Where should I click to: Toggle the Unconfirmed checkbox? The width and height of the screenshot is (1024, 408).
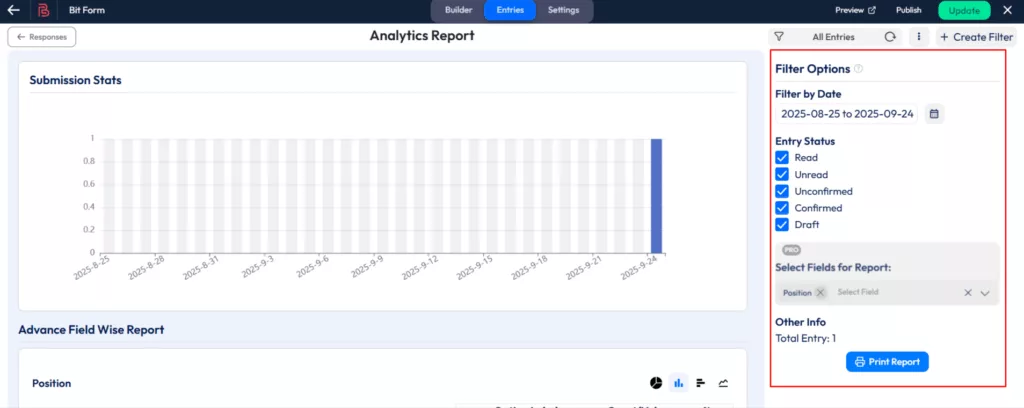coord(782,191)
